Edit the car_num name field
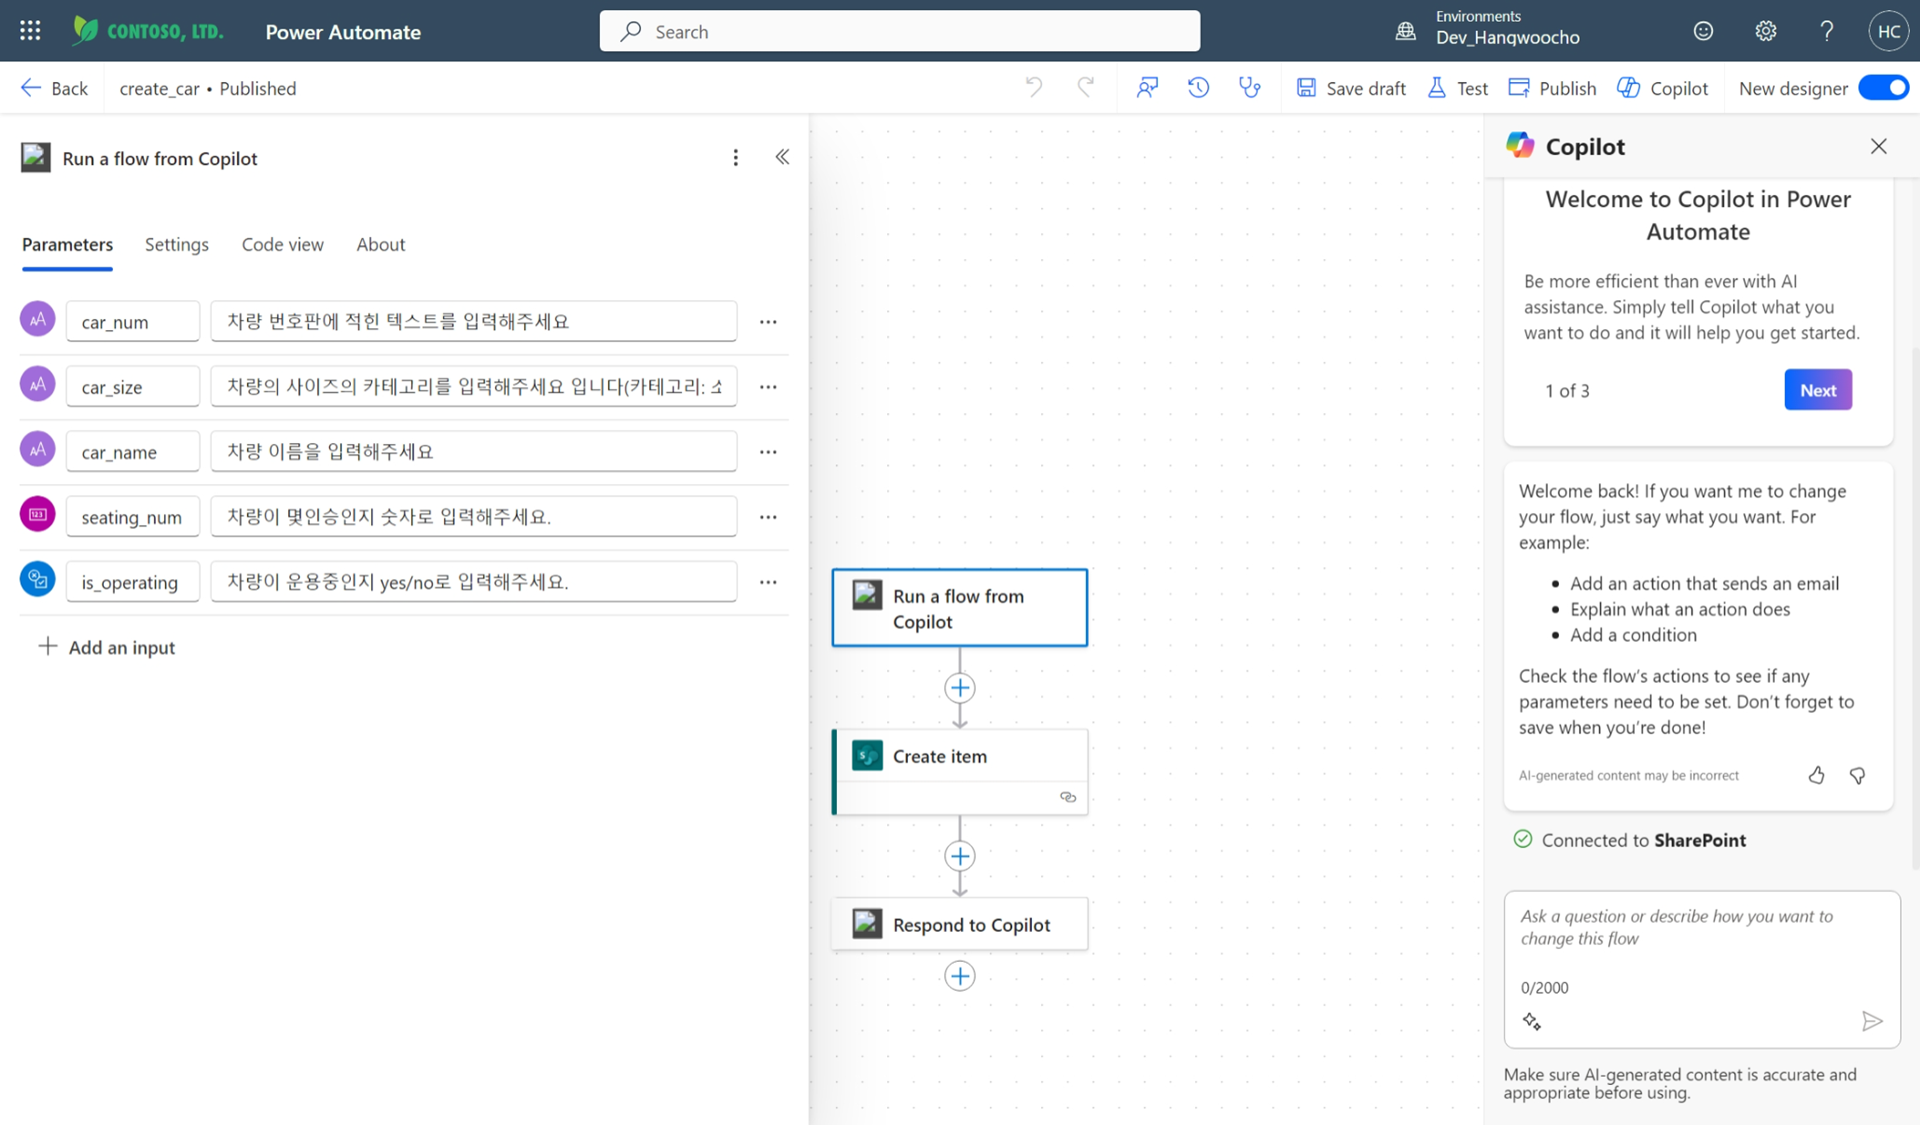The image size is (1920, 1125). pyautogui.click(x=133, y=321)
